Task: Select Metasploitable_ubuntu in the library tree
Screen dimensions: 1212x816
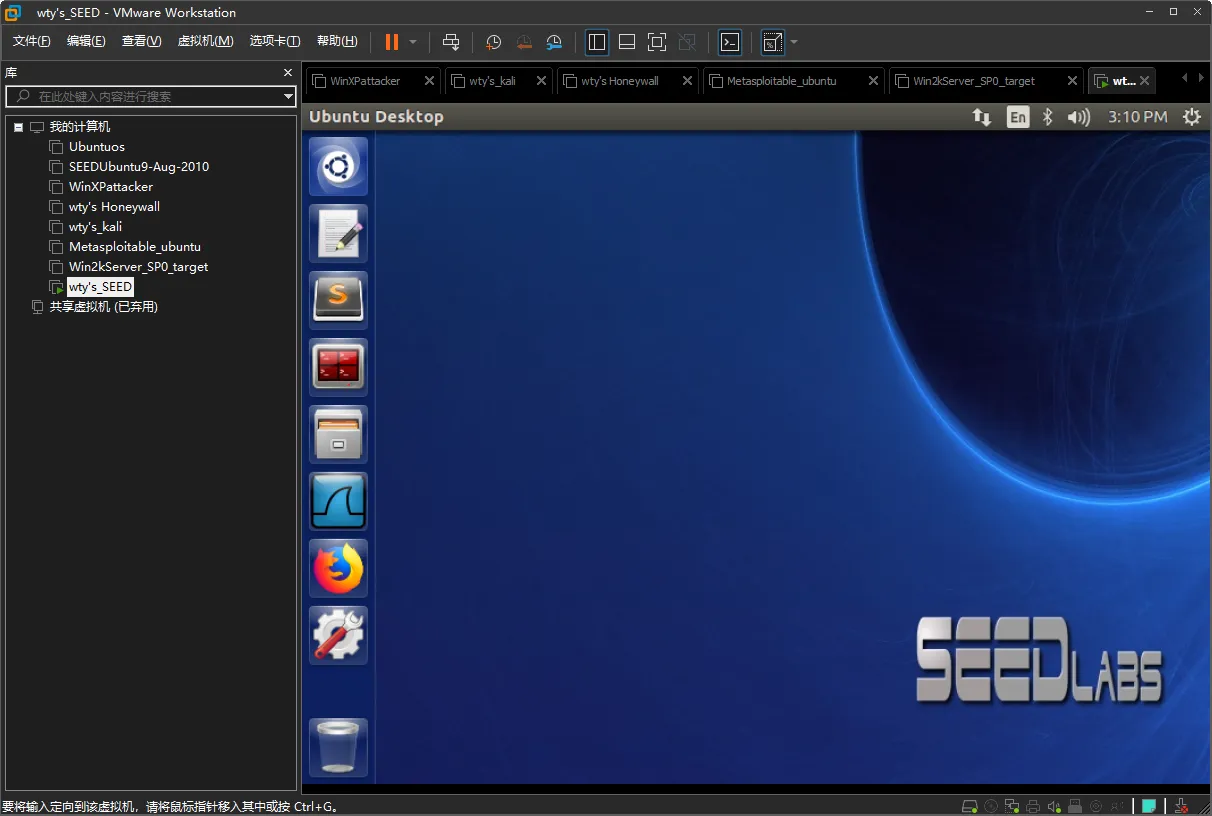Action: (x=135, y=247)
